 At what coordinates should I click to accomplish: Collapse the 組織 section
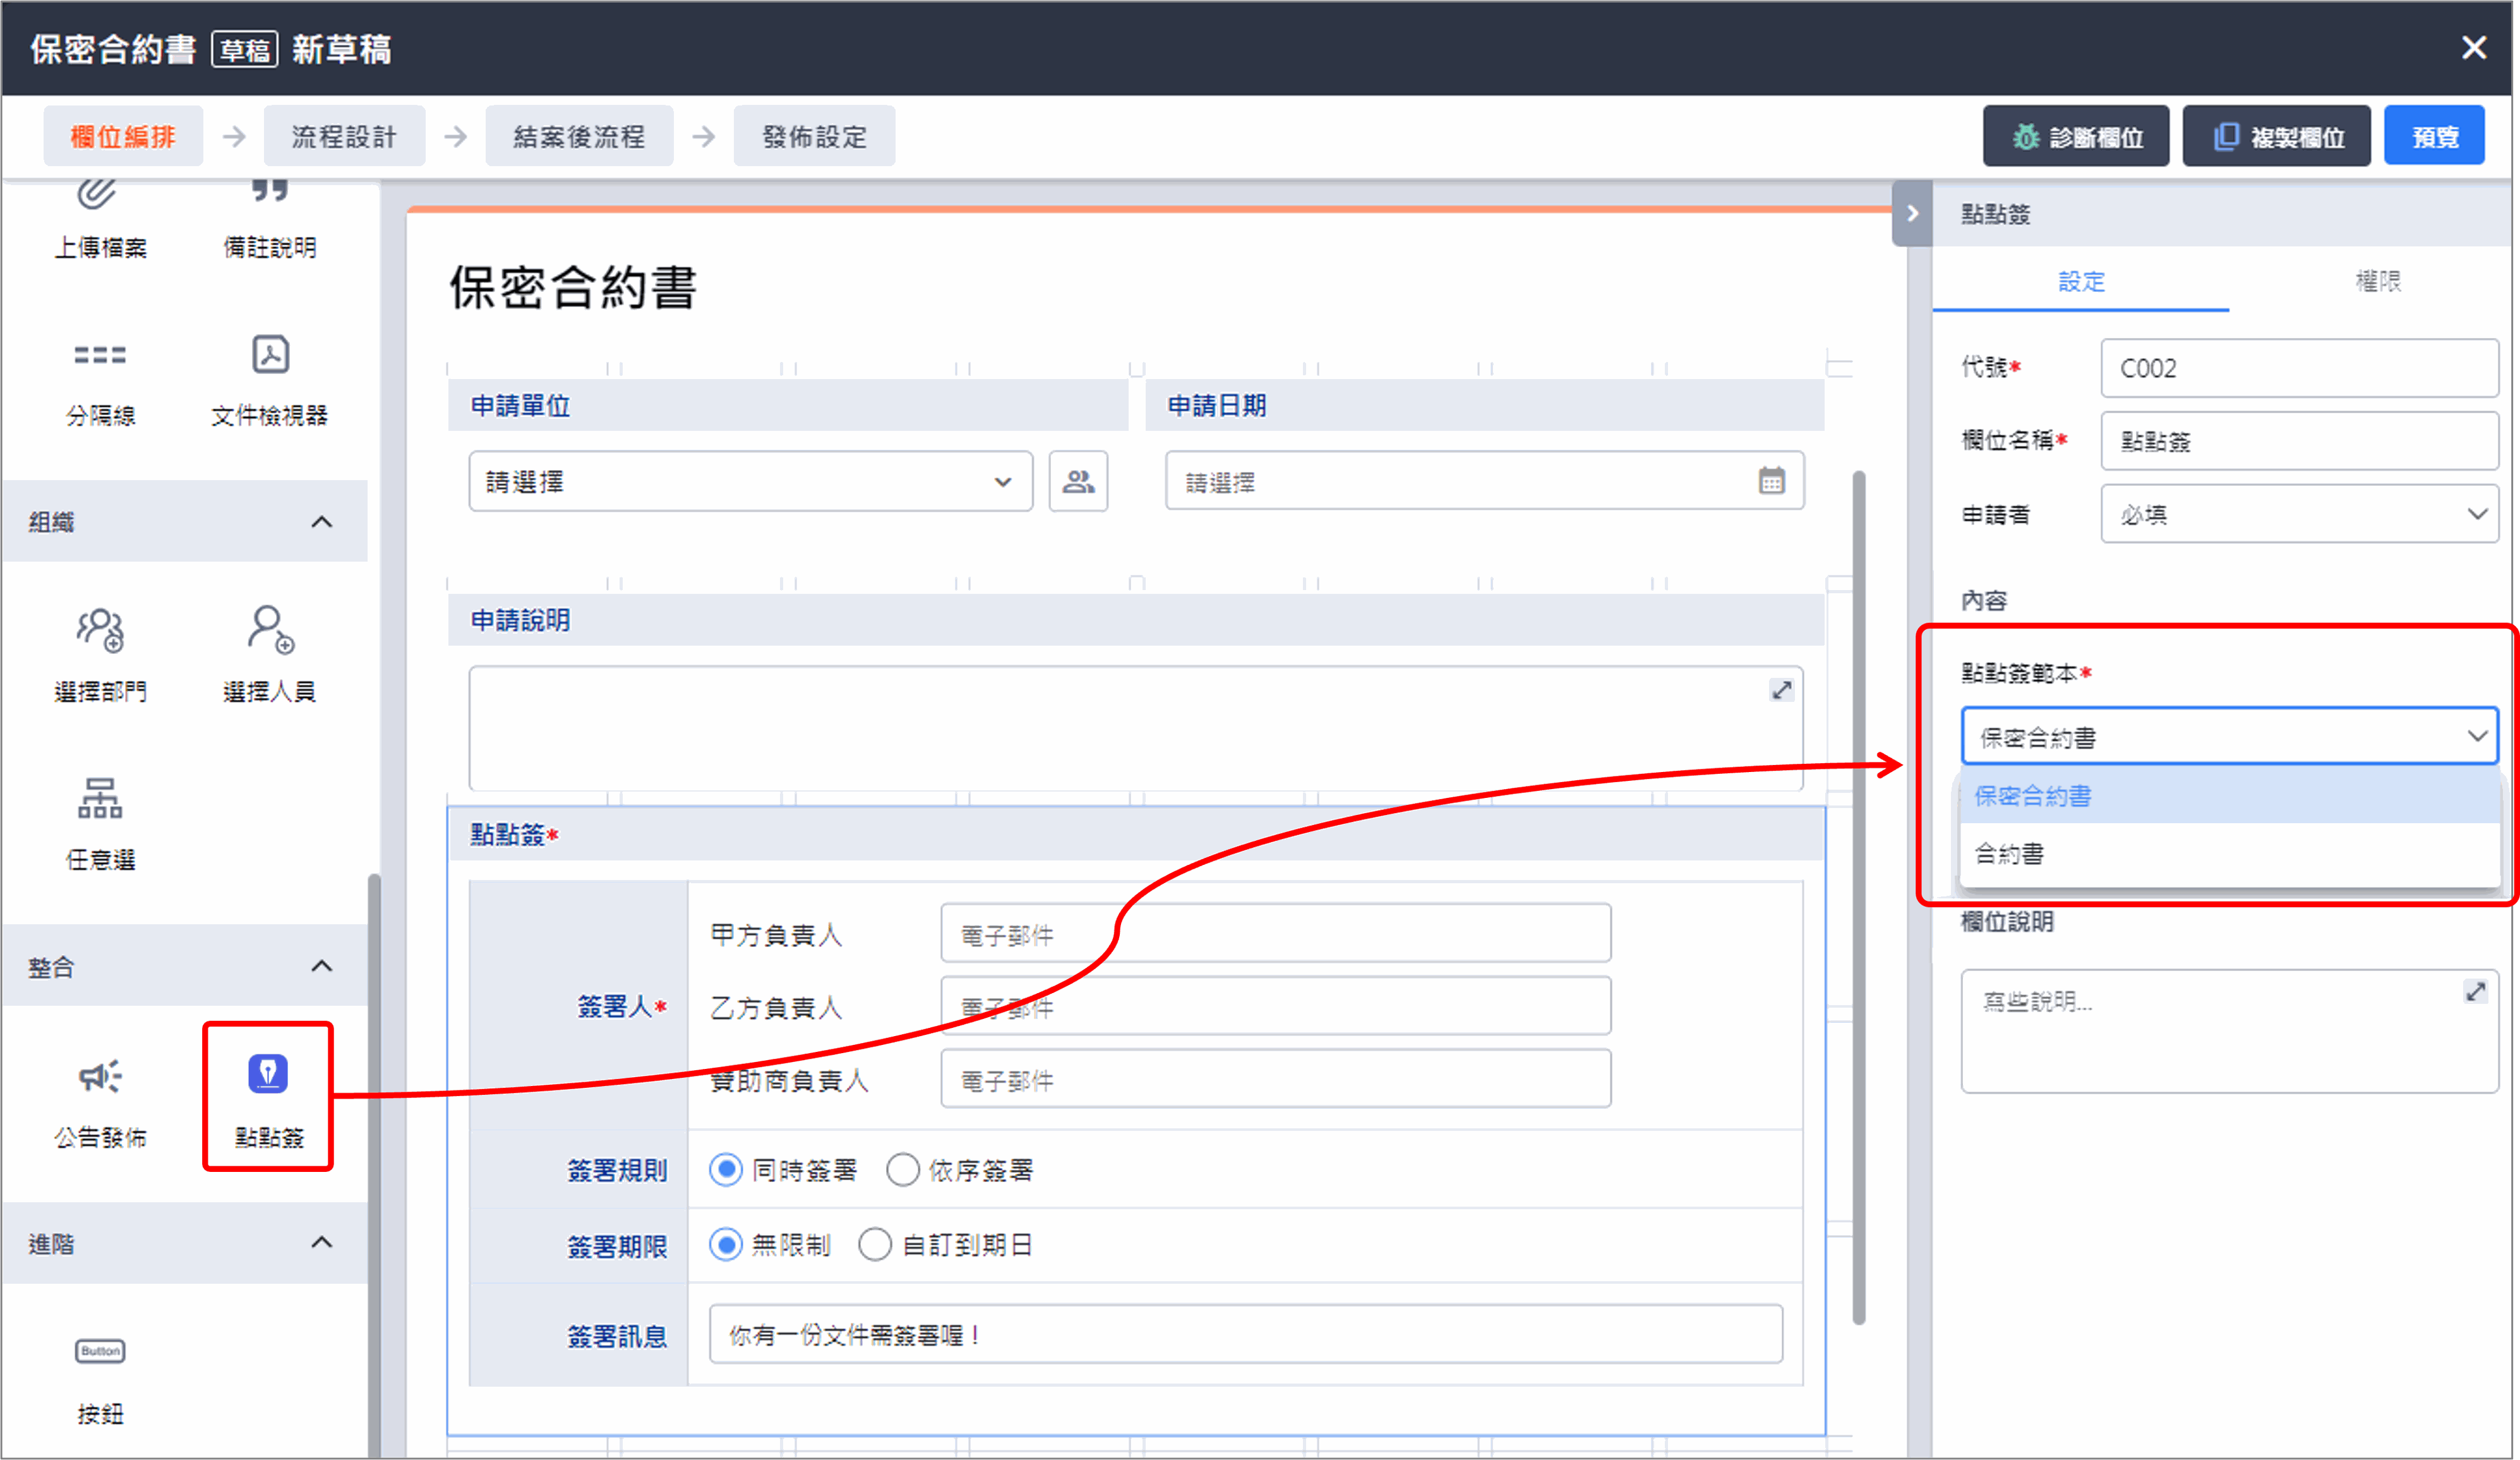(321, 522)
